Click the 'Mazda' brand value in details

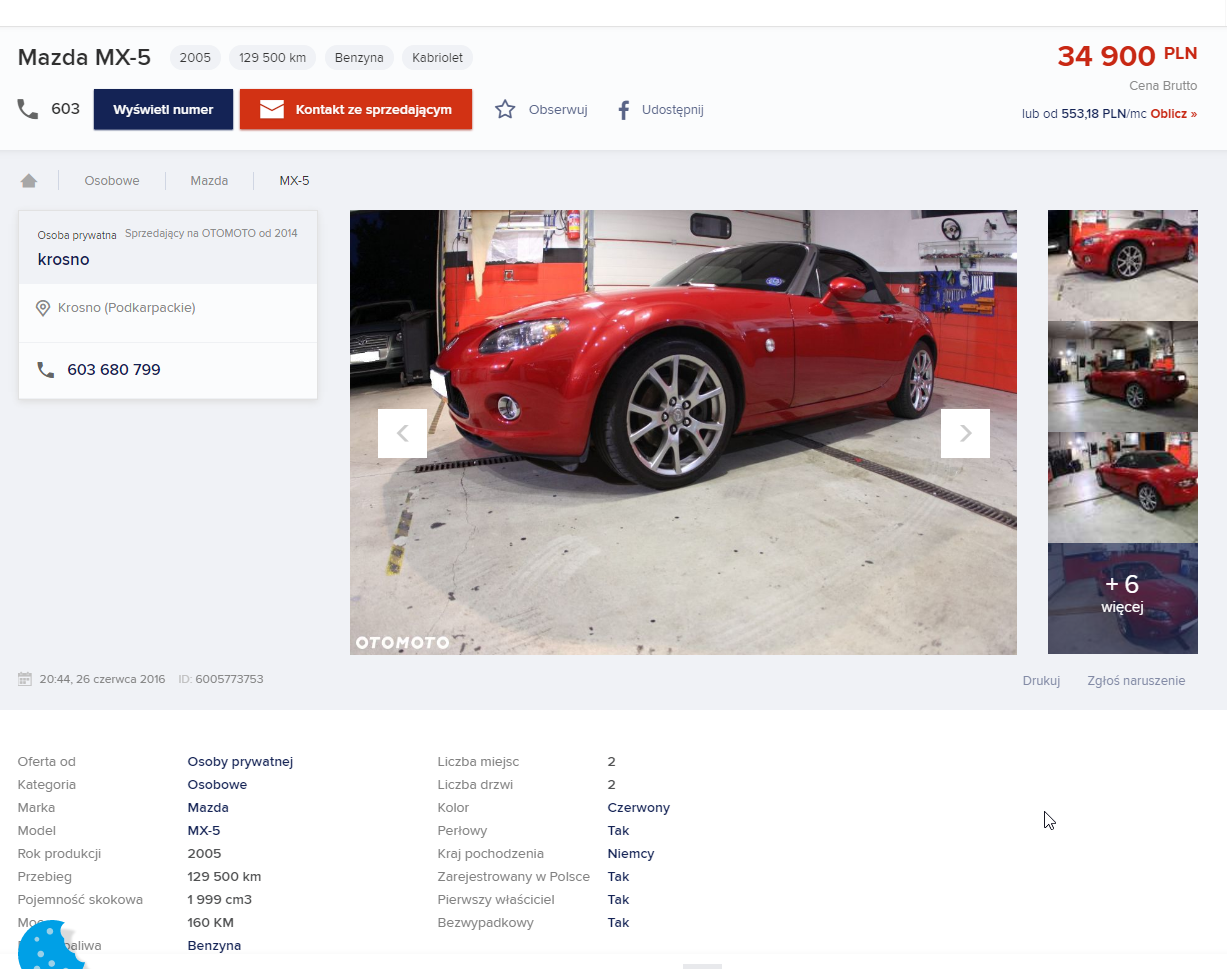pyautogui.click(x=208, y=808)
